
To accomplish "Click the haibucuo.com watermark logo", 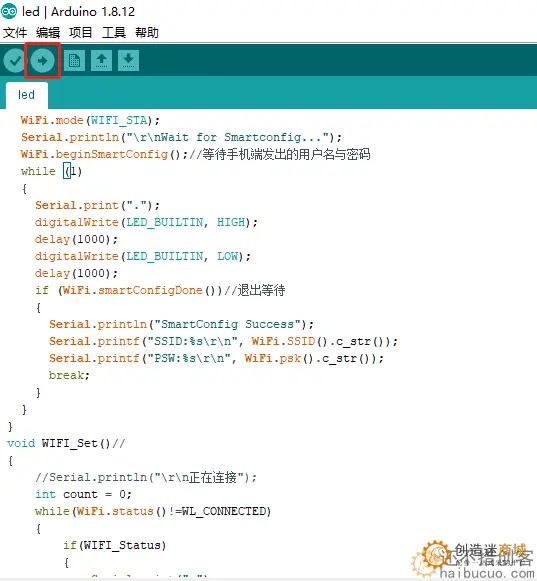I will 474,560.
